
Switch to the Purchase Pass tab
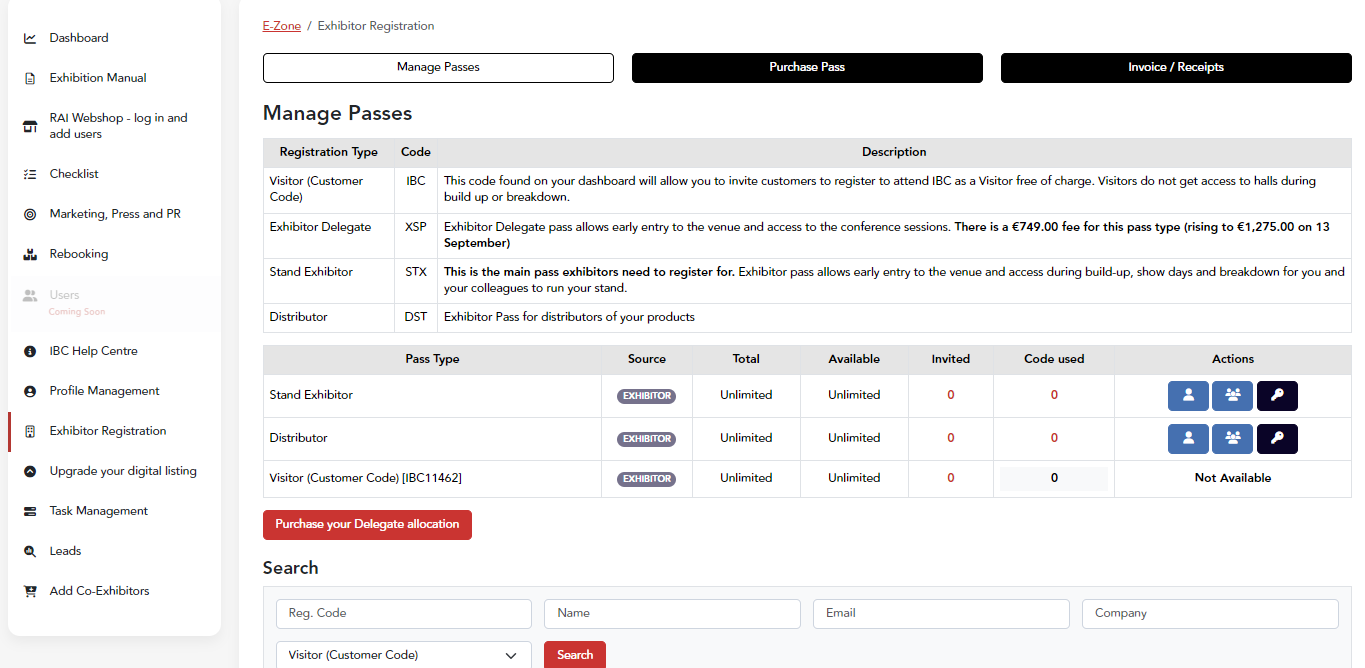pyautogui.click(x=806, y=67)
